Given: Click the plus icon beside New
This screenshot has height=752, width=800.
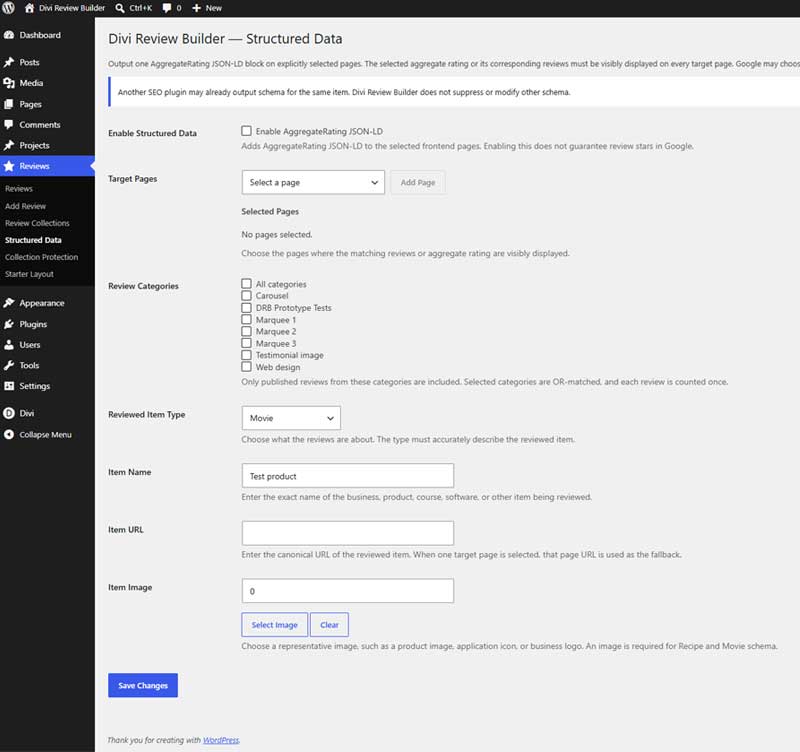Looking at the screenshot, I should 196,8.
